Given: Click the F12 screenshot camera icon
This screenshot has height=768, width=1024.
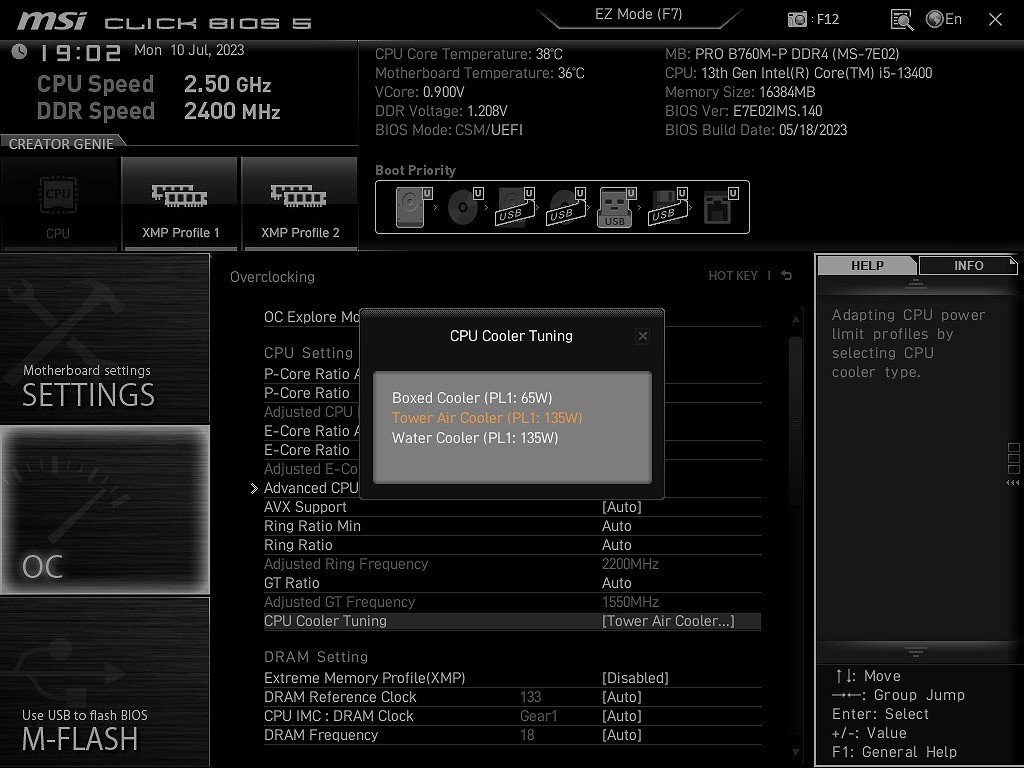Looking at the screenshot, I should point(797,20).
